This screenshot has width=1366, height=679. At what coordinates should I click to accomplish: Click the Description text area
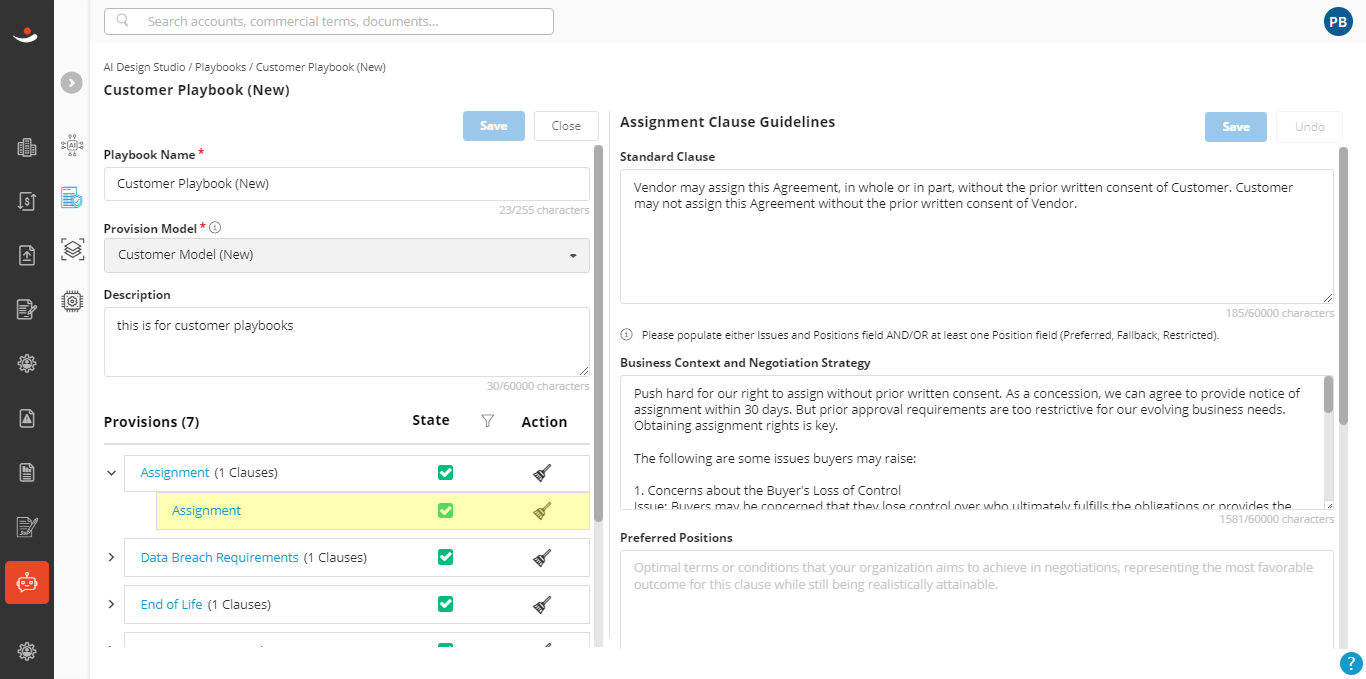click(347, 342)
